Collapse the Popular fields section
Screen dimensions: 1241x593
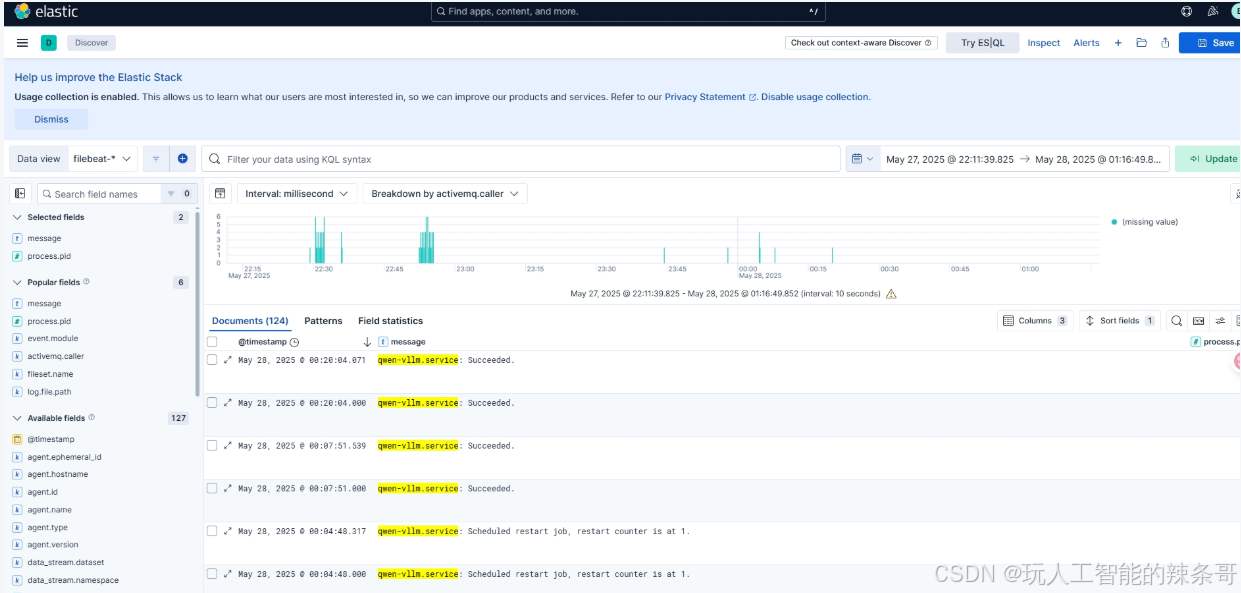click(17, 282)
